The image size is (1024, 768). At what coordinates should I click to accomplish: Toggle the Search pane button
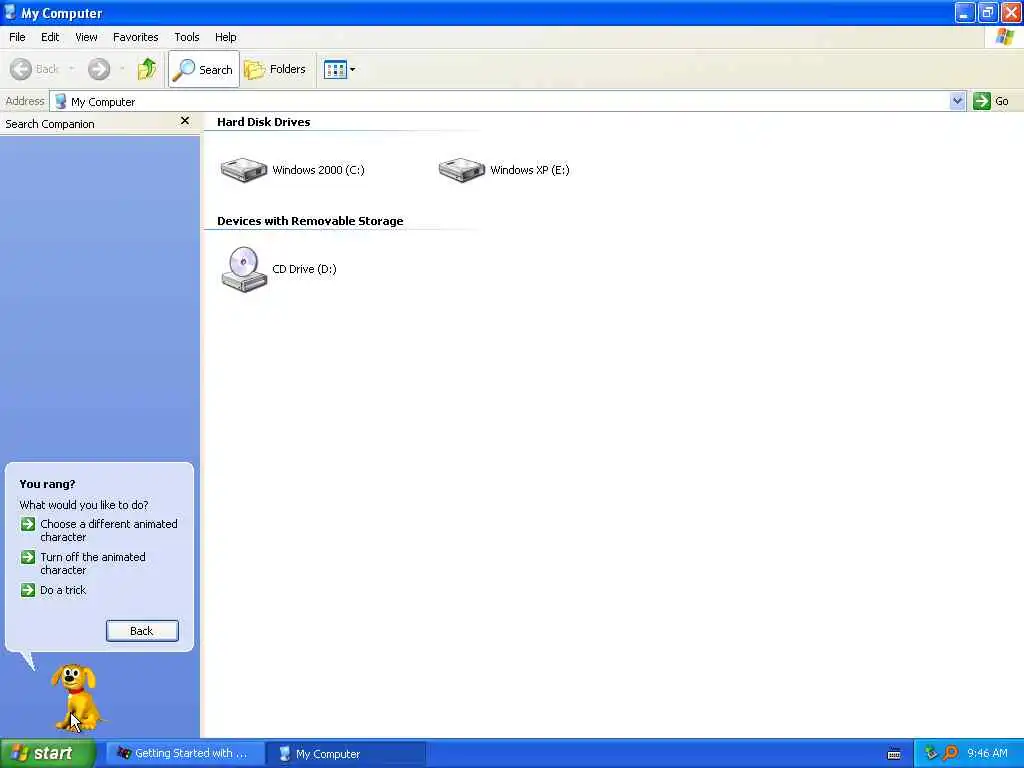pos(204,69)
